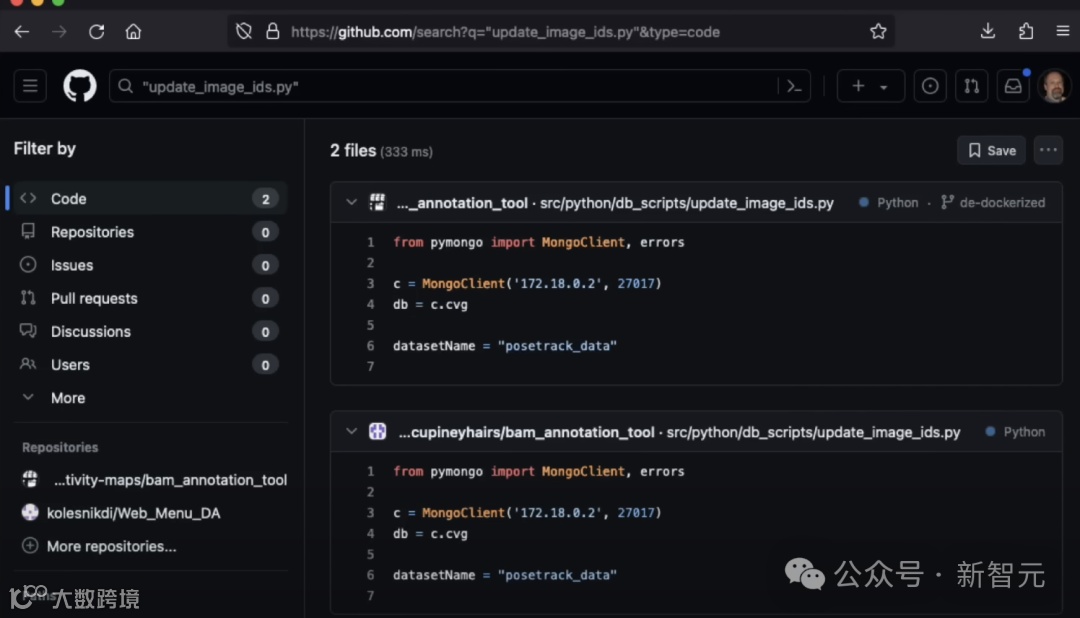The image size is (1080, 618).
Task: Collapse the first file result
Action: [351, 203]
